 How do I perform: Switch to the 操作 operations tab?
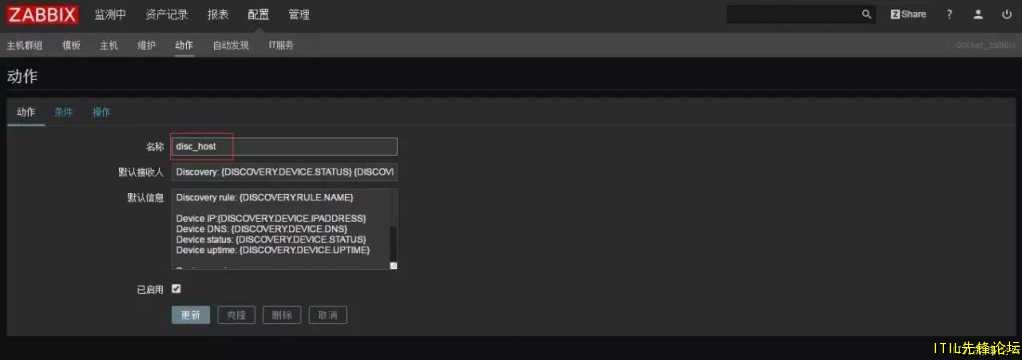point(101,112)
